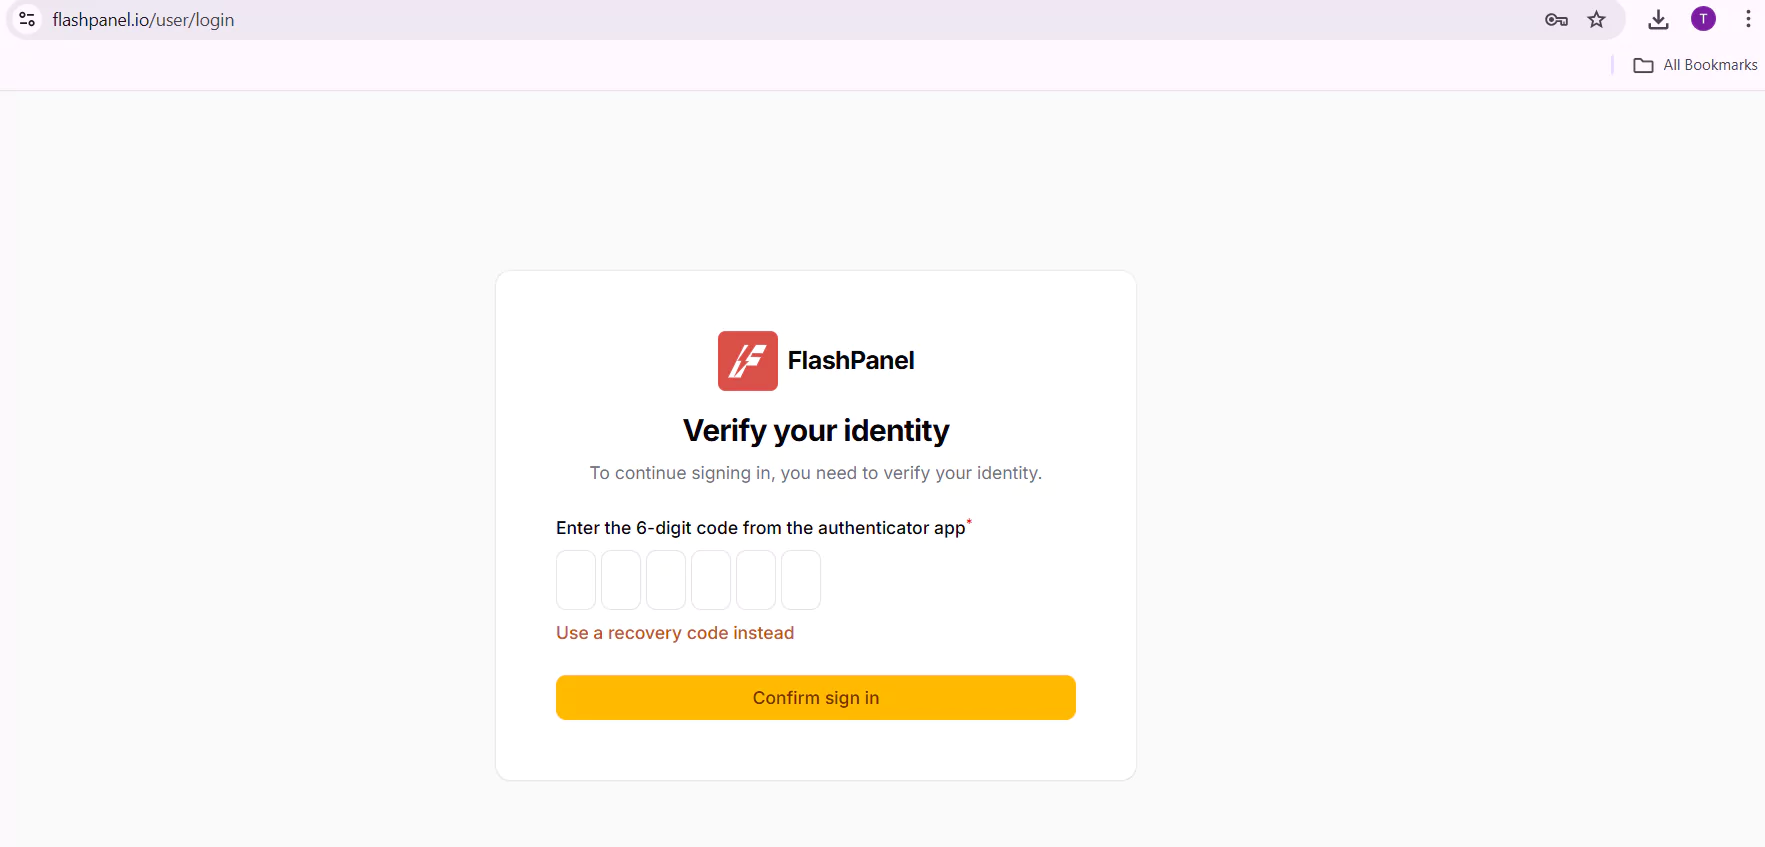Click the flashpanel.io URL in address bar
The image size is (1765, 847).
pyautogui.click(x=143, y=20)
